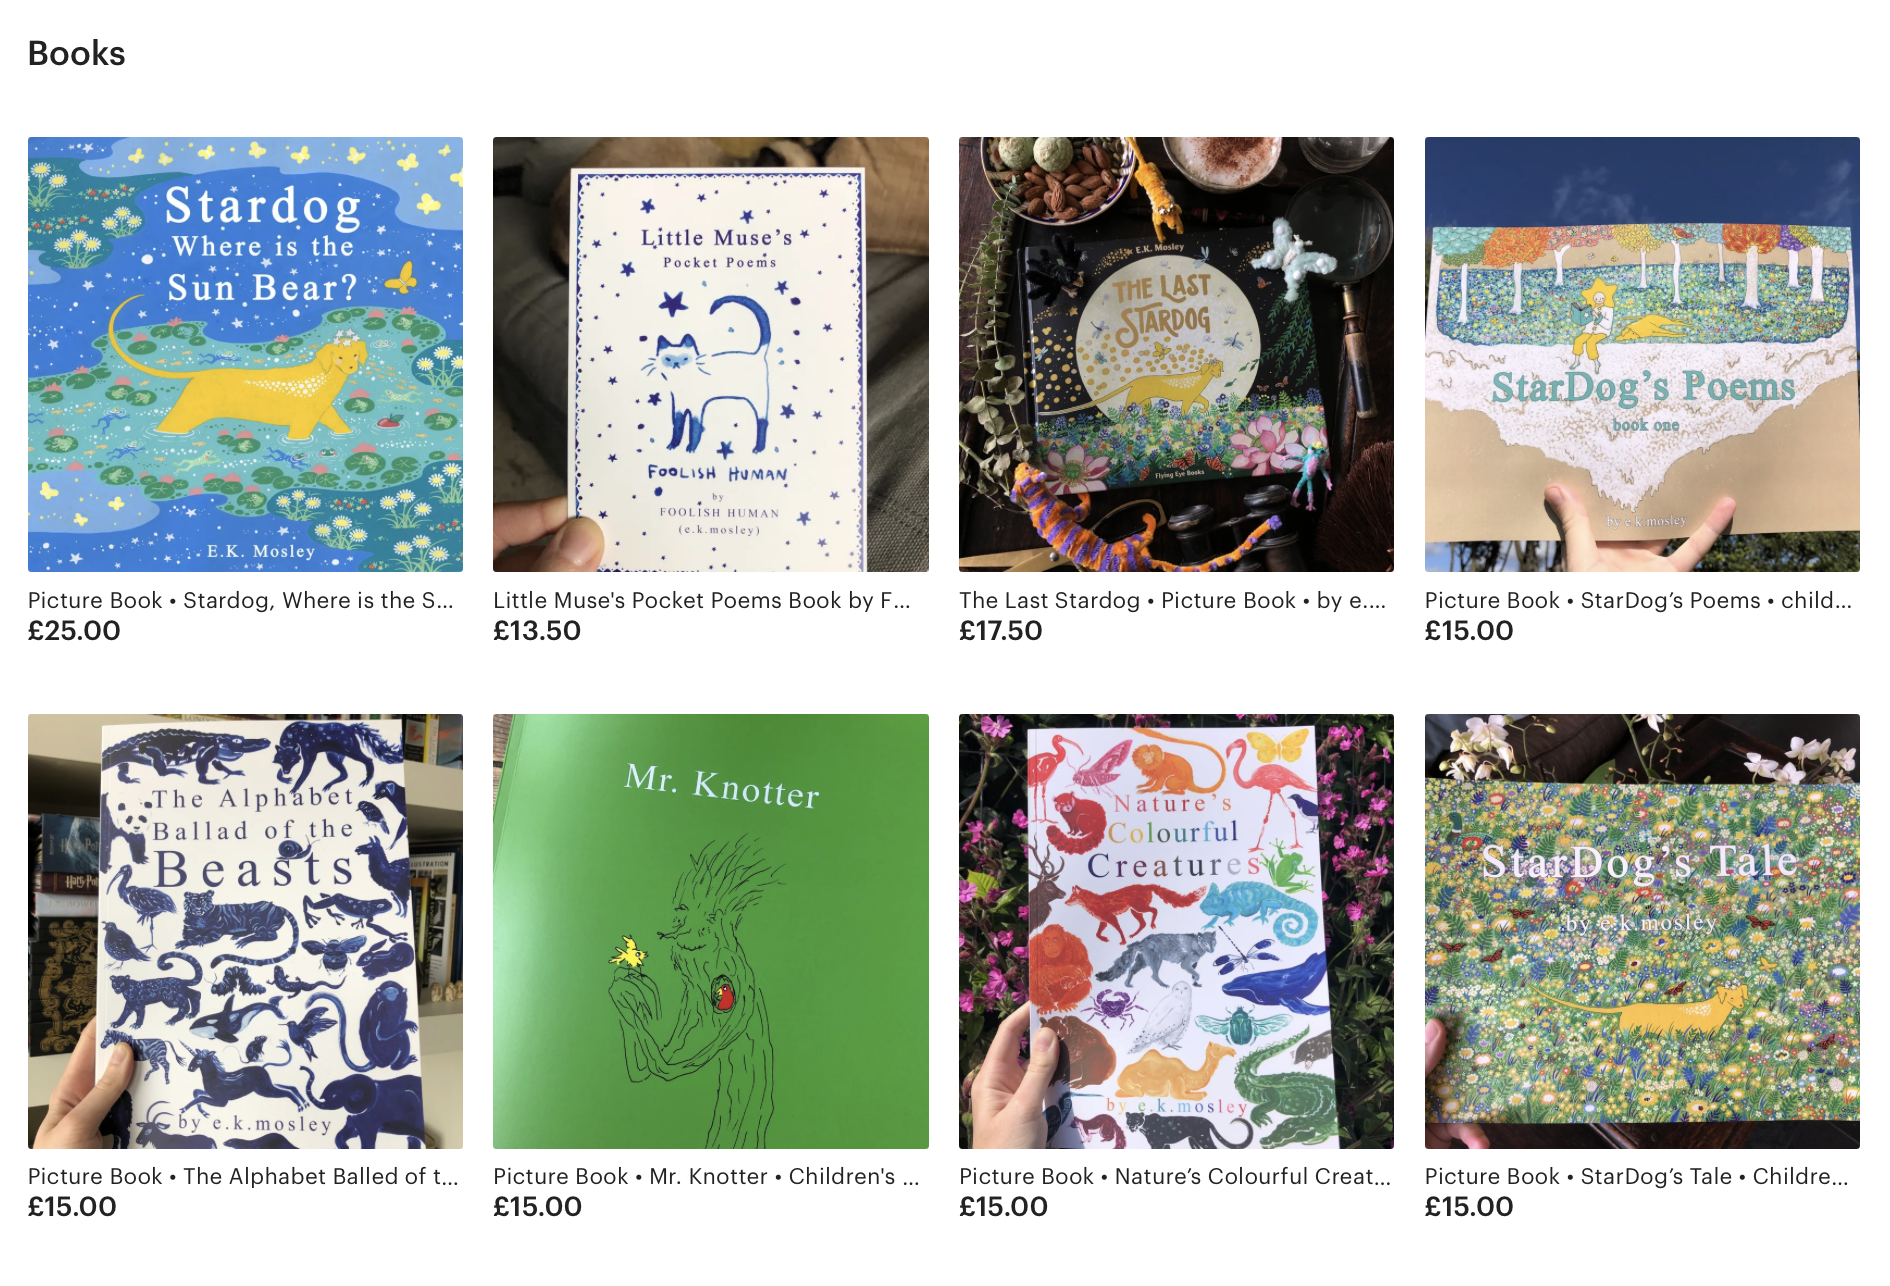The image size is (1890, 1286).
Task: Open Little Muse's Pocket Poems cover image
Action: tap(711, 354)
